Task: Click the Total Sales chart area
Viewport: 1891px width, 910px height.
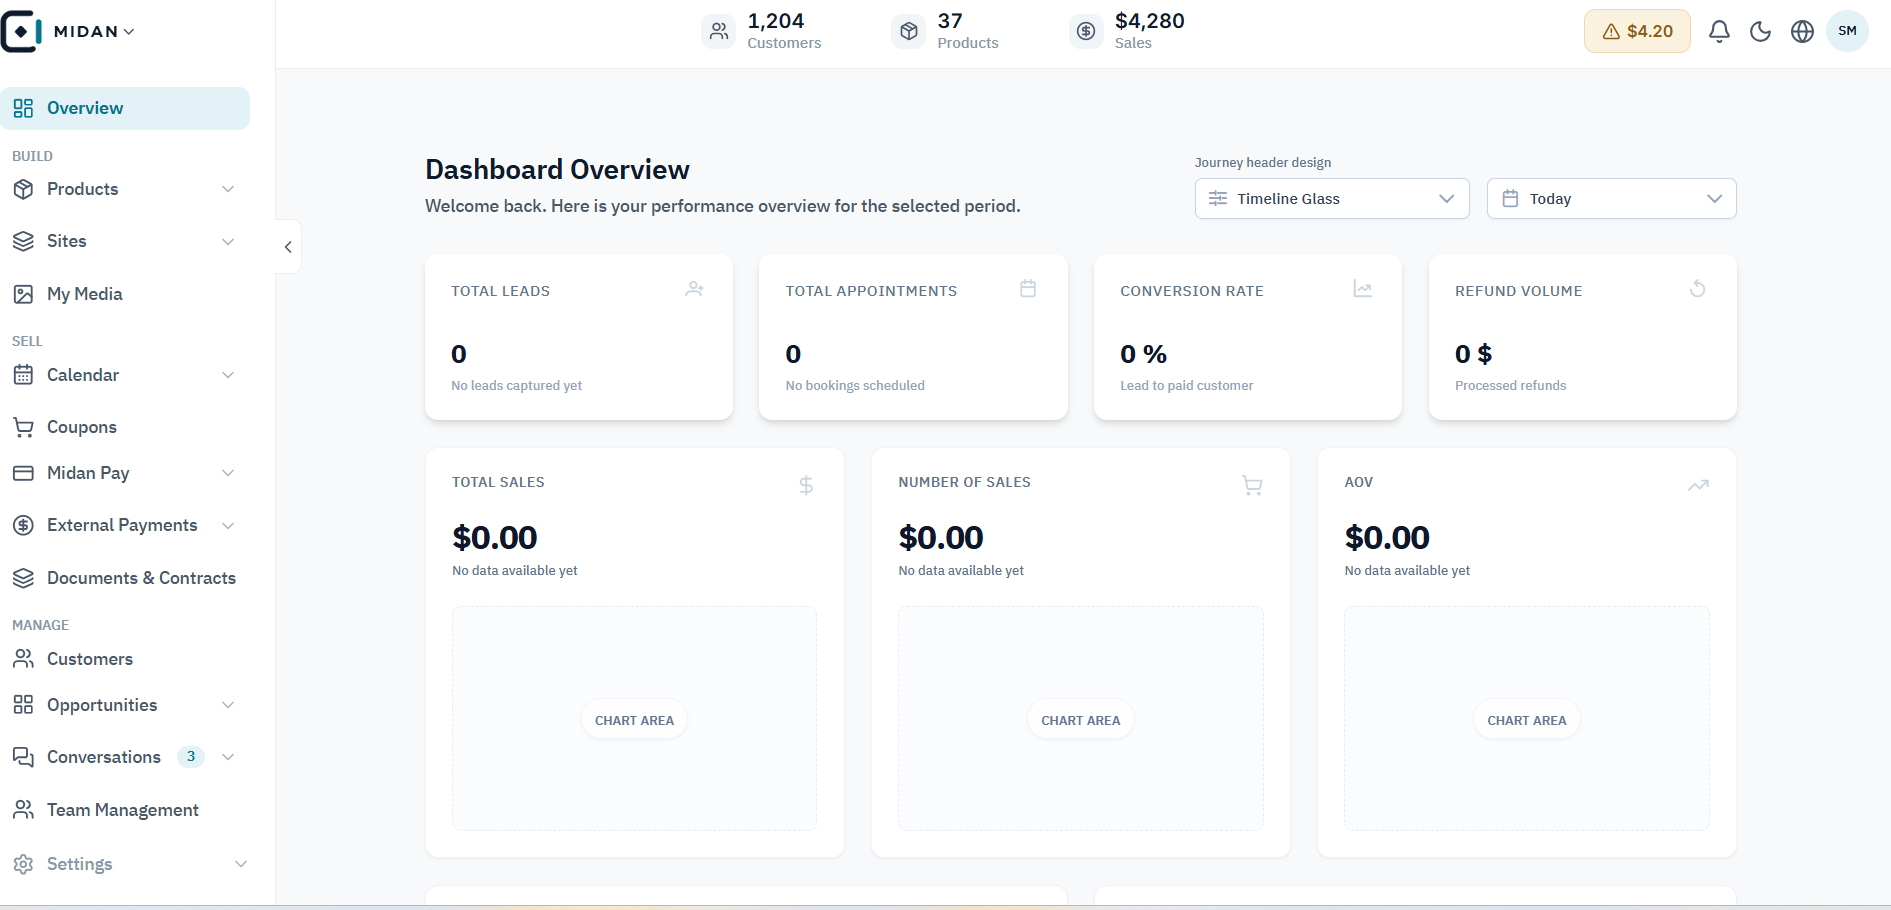Action: click(x=634, y=719)
